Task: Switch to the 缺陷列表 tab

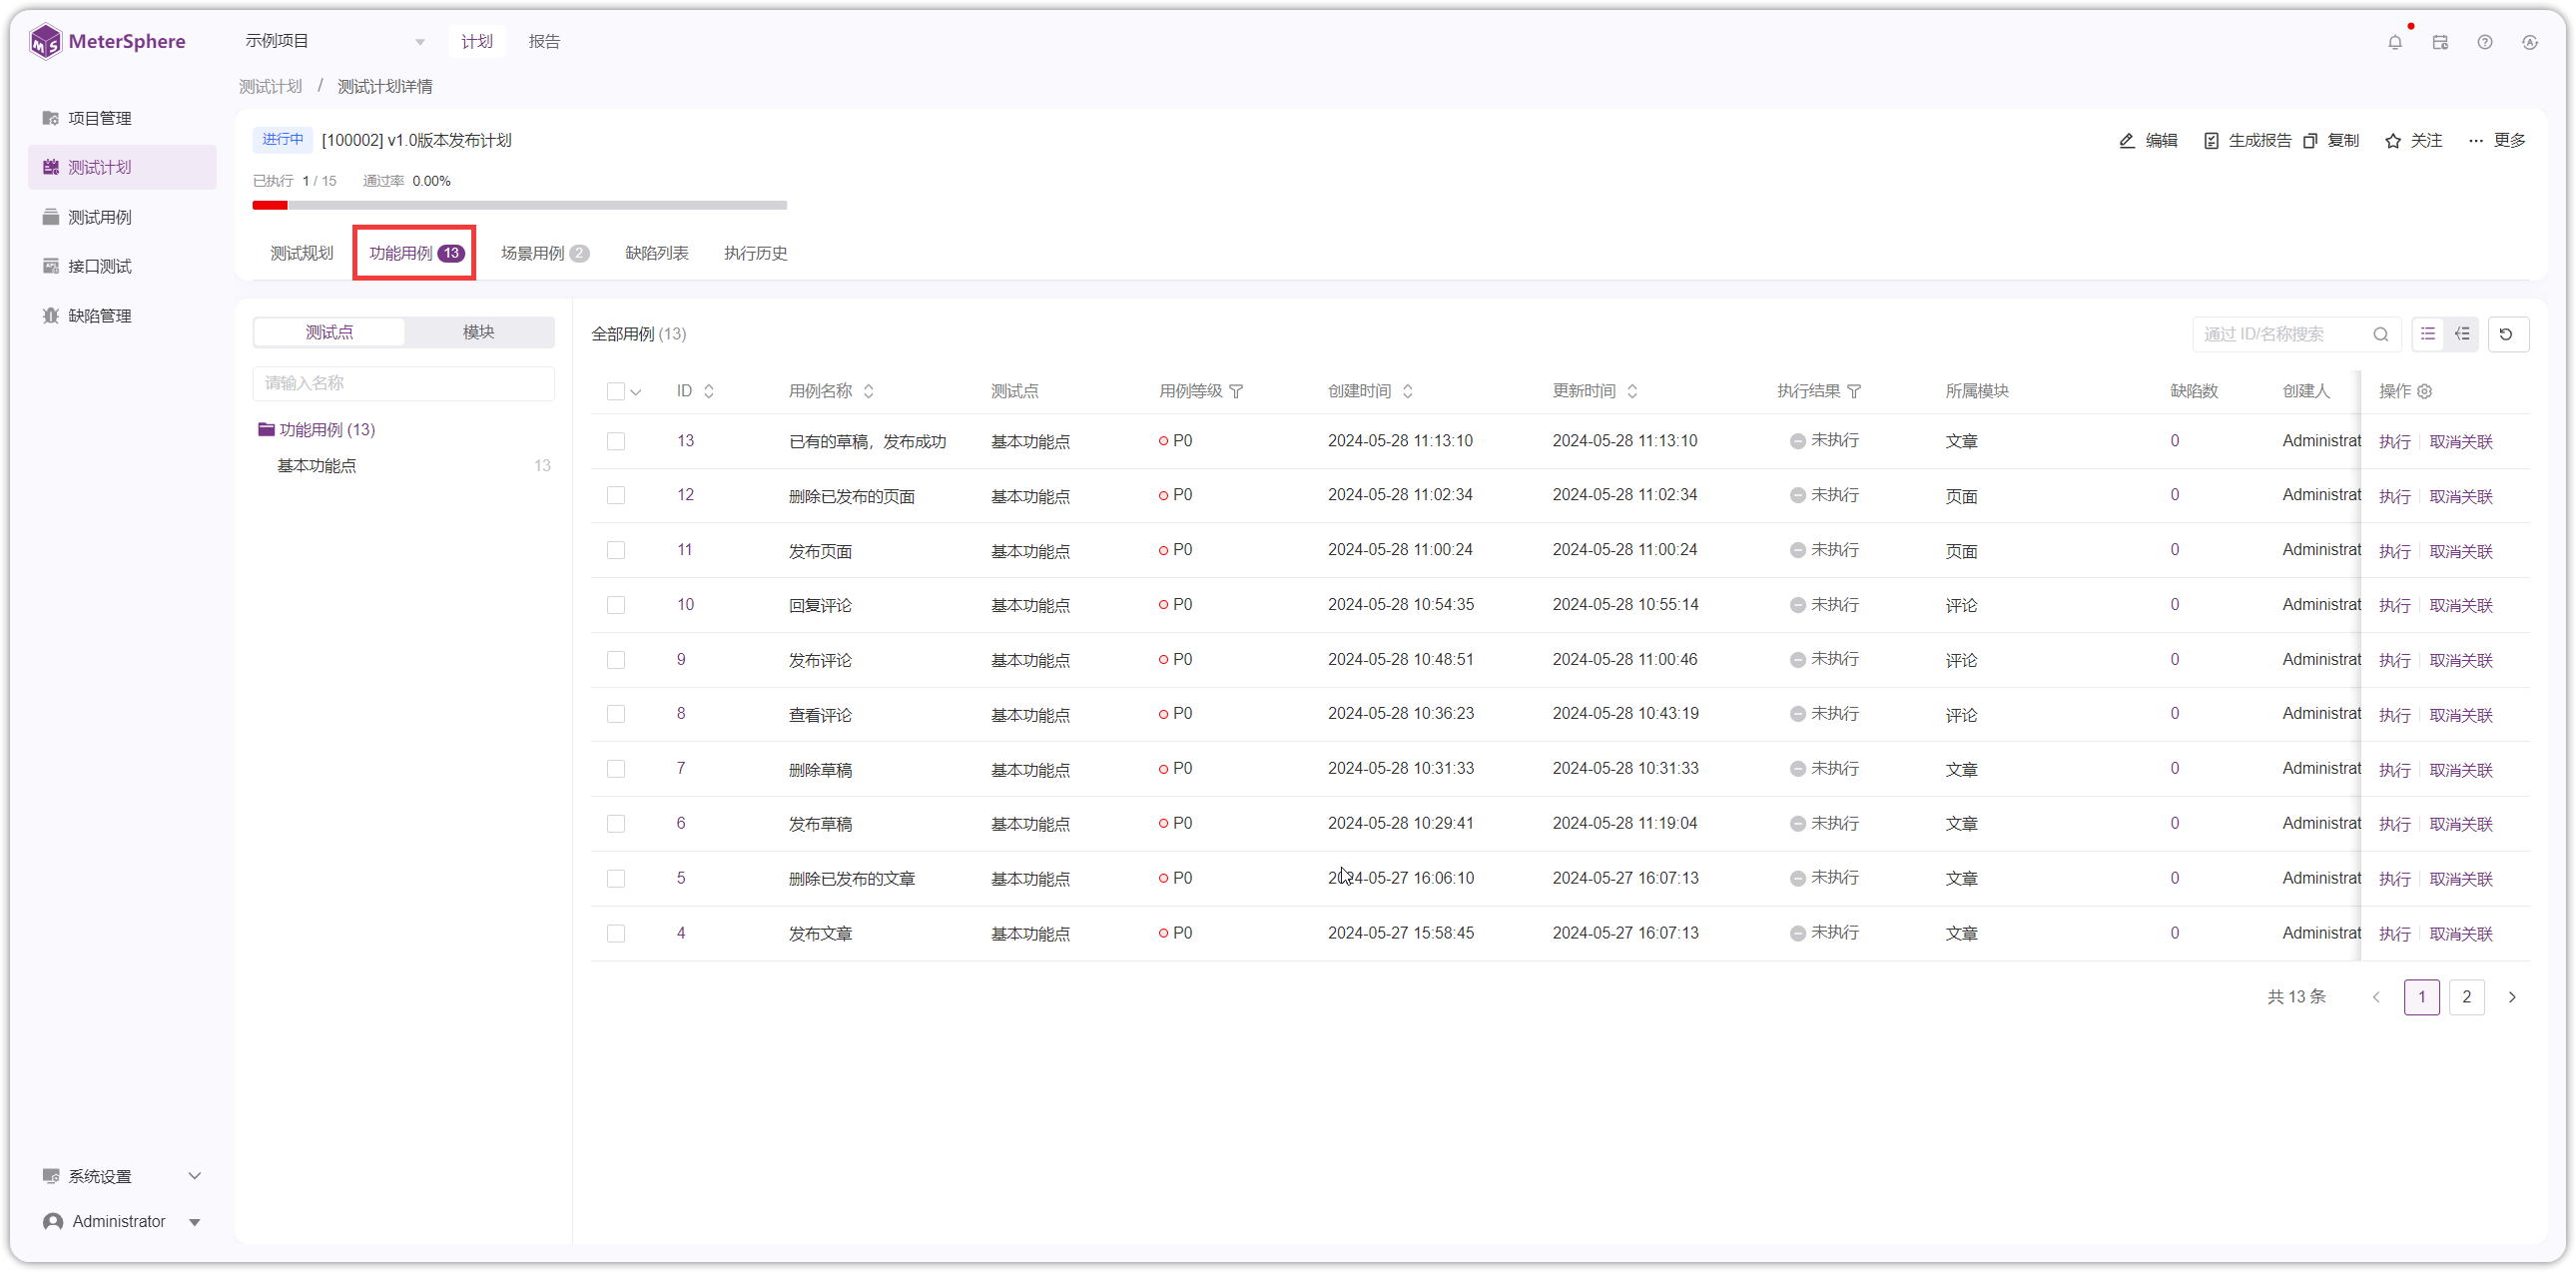Action: tap(657, 254)
